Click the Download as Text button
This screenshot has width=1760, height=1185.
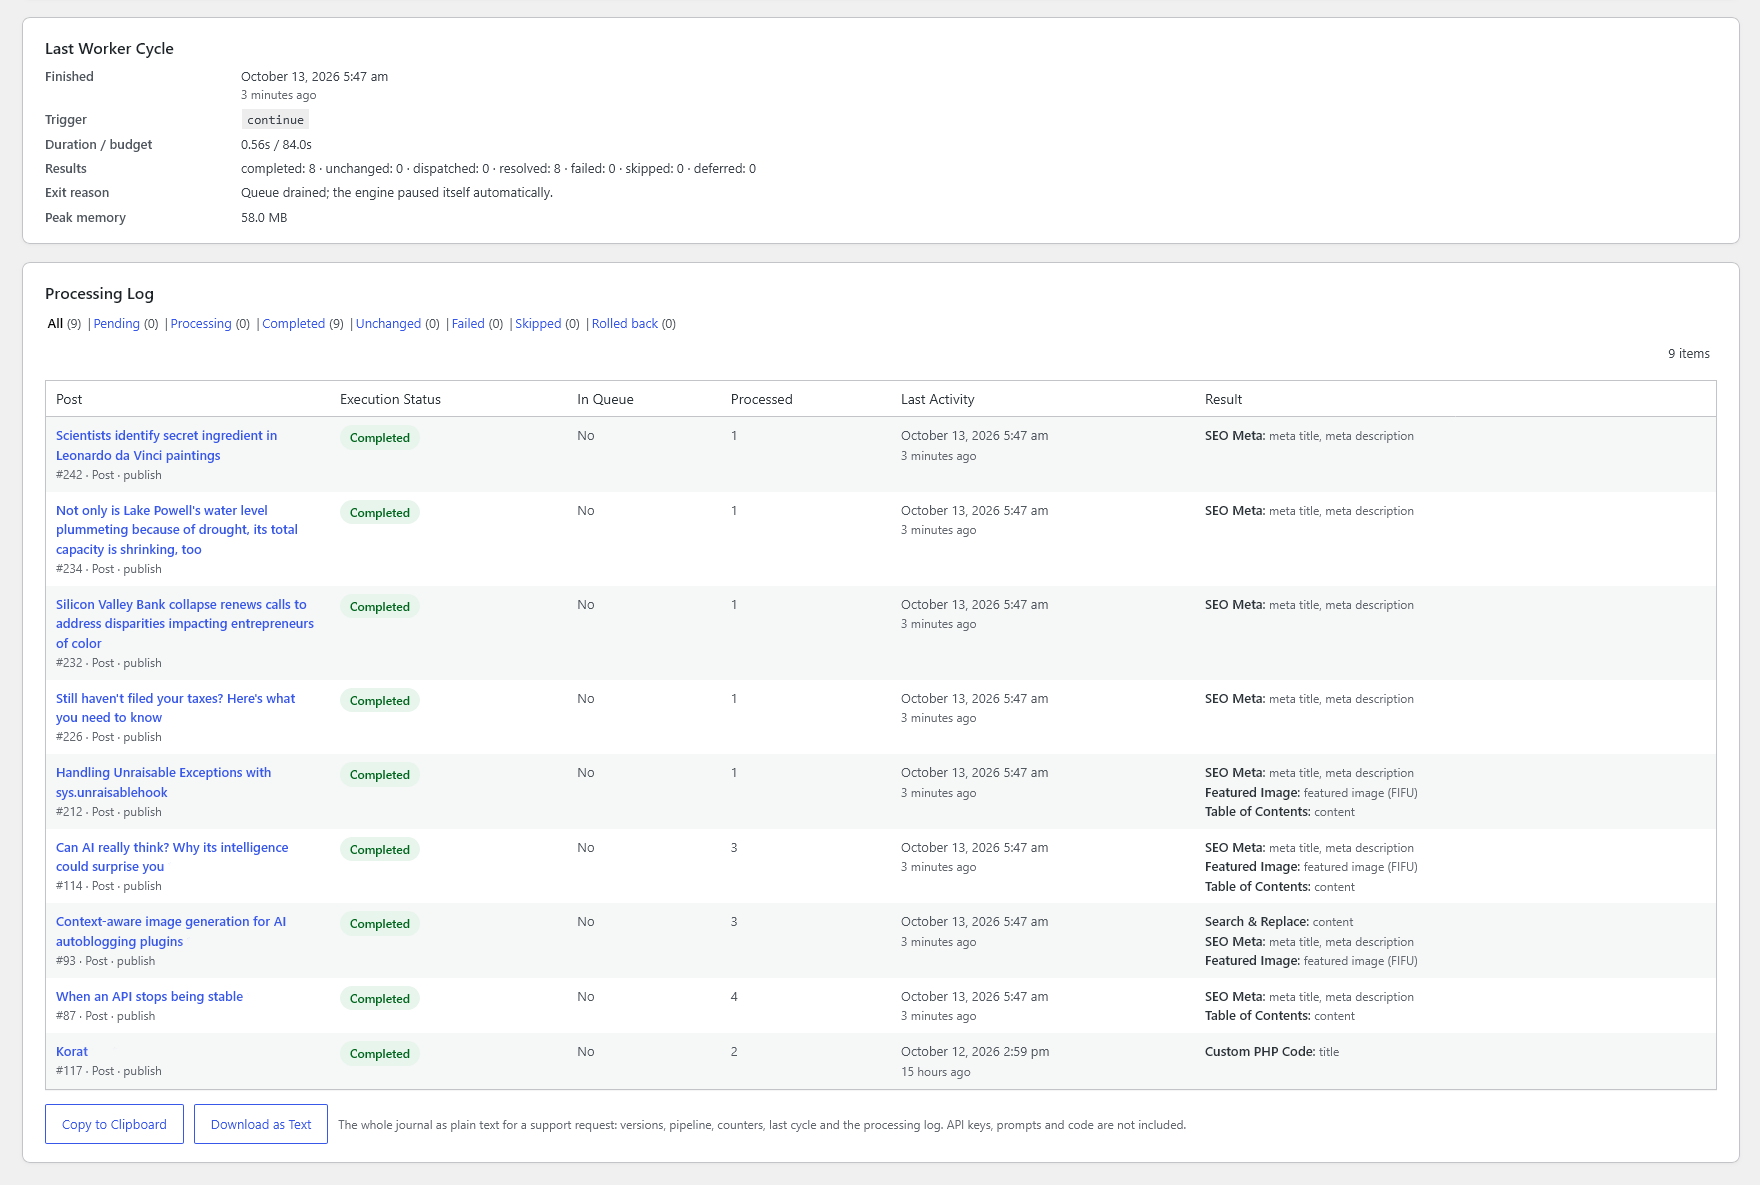click(261, 1124)
